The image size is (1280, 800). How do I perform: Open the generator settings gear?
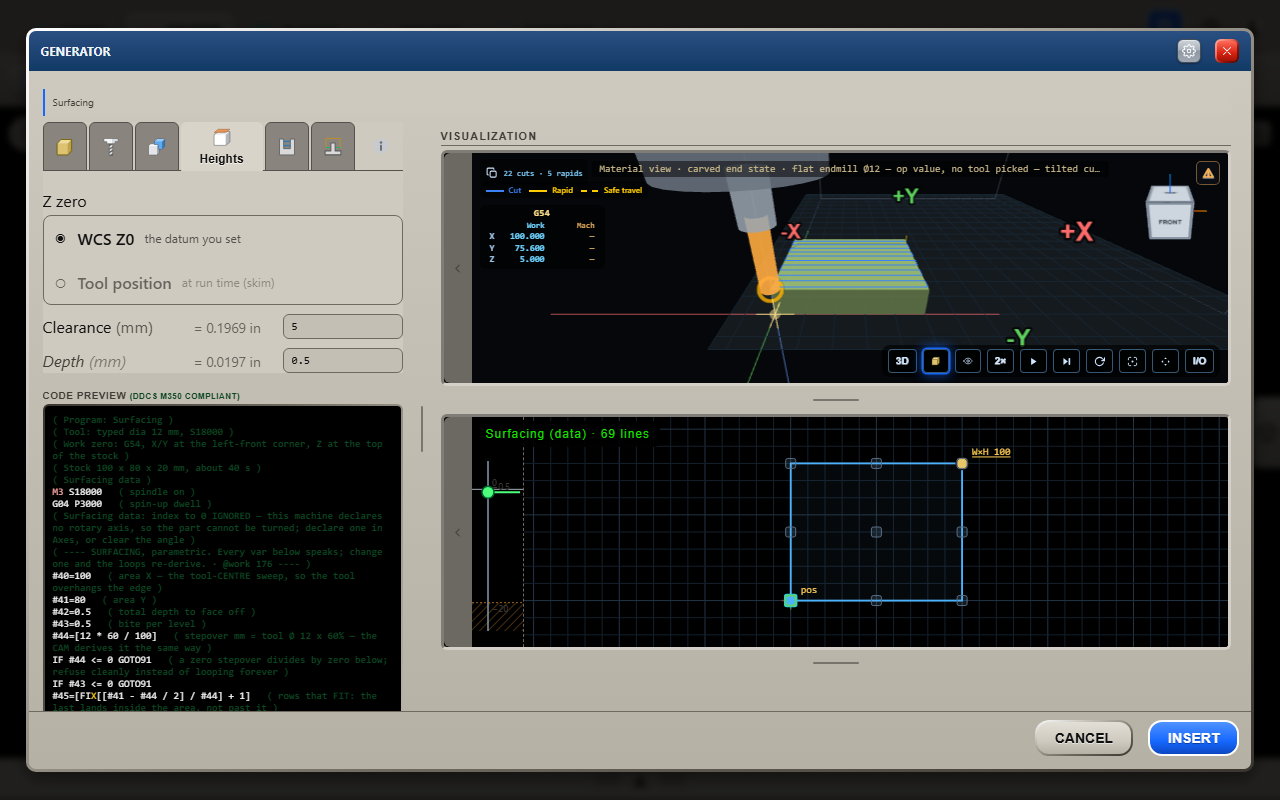1189,51
